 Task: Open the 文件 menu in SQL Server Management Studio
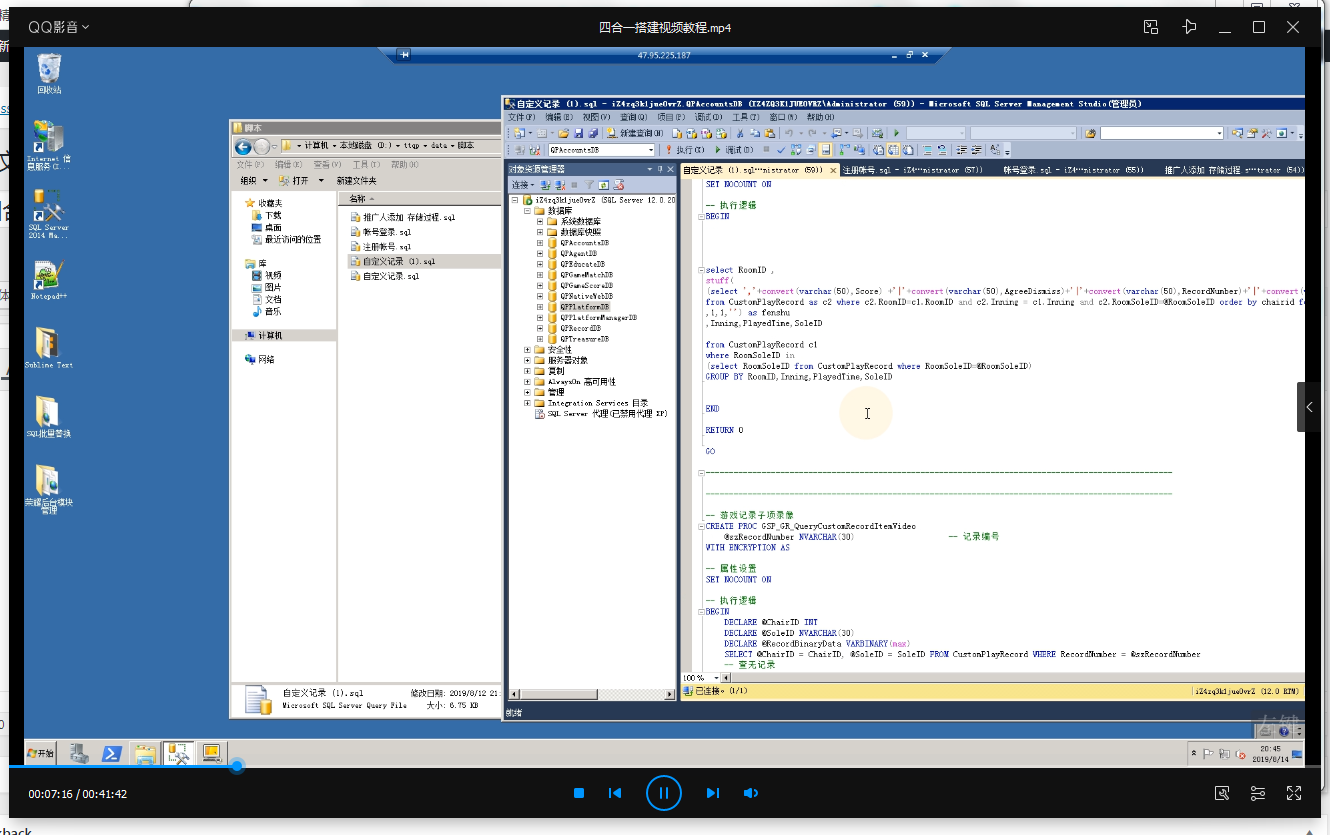pos(521,117)
